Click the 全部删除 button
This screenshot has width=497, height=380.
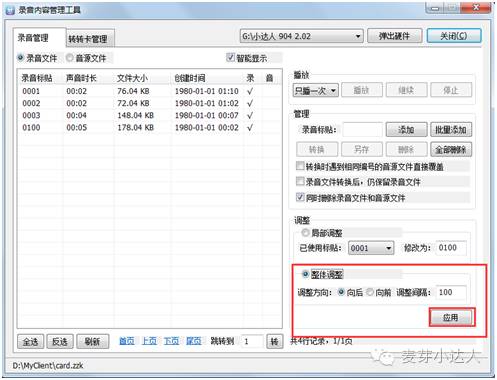[451, 149]
